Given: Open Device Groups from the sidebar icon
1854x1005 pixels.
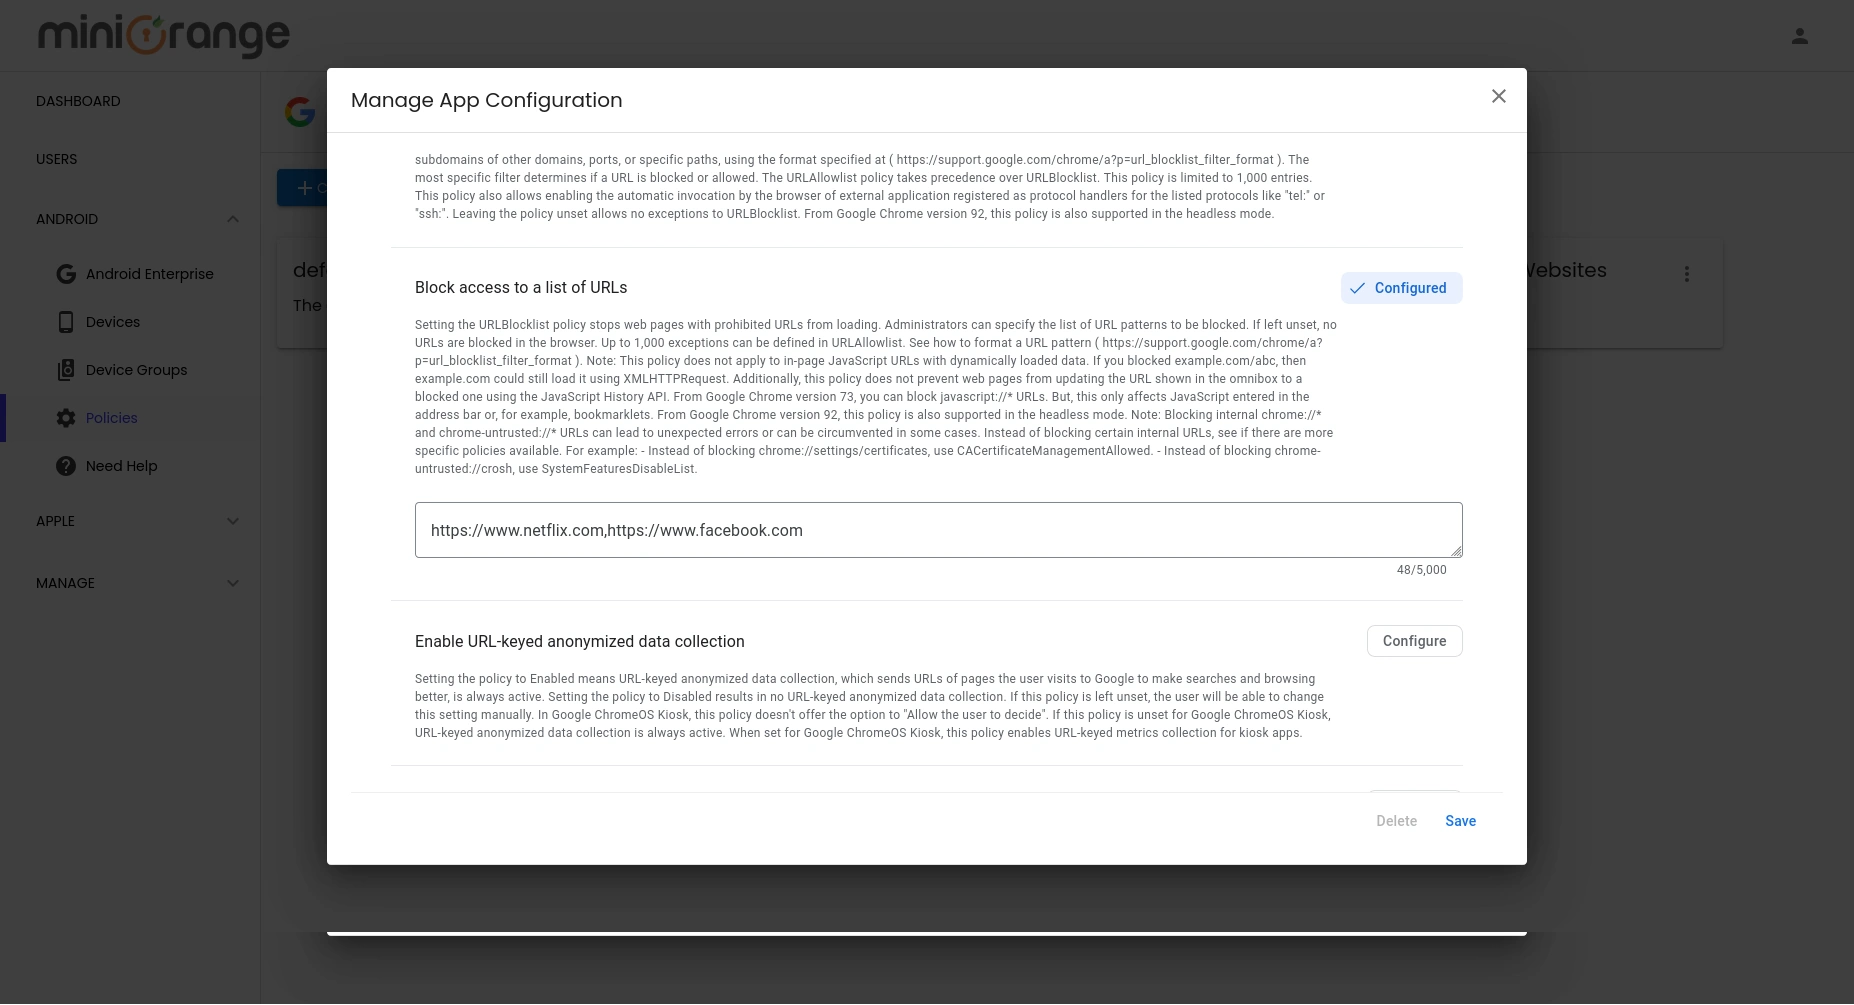Looking at the screenshot, I should click(x=65, y=369).
